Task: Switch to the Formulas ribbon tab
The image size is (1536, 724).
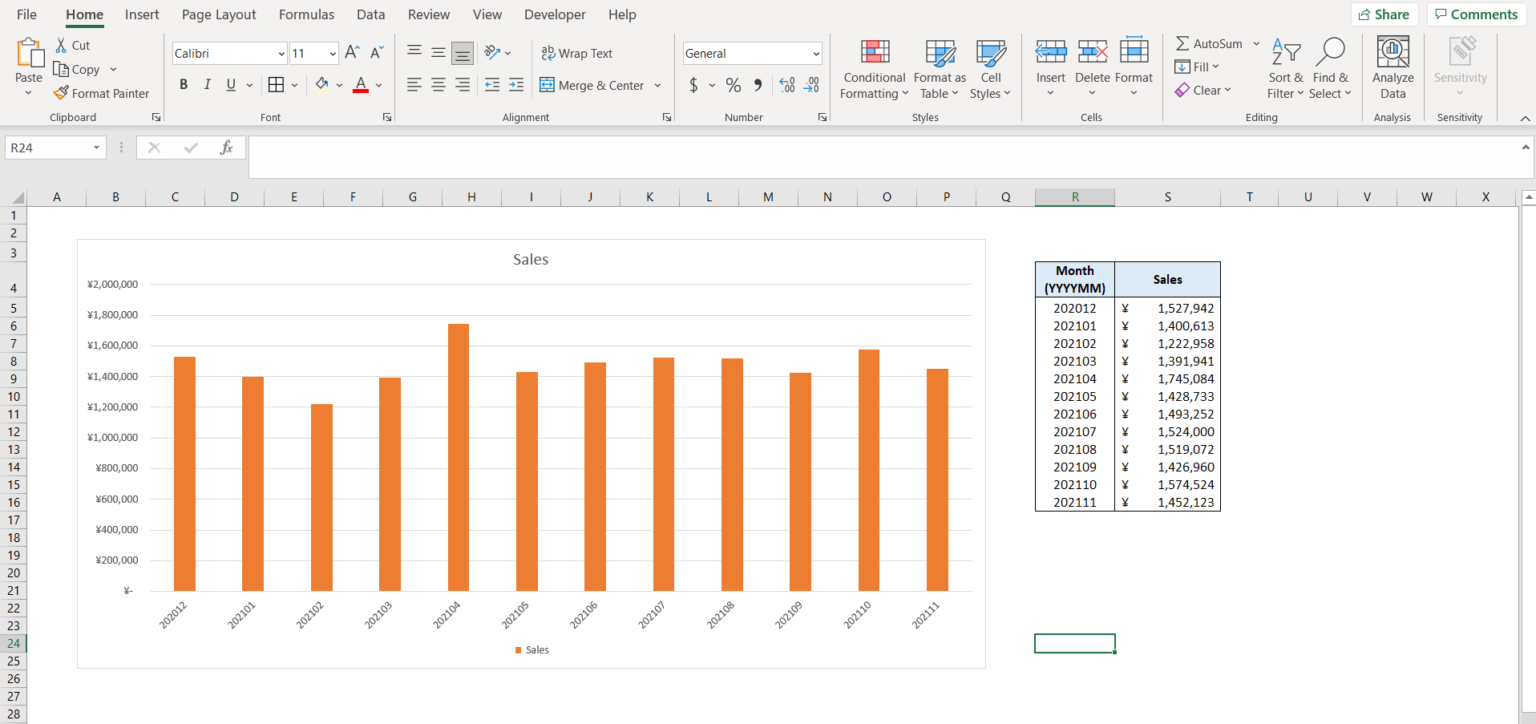Action: coord(306,14)
